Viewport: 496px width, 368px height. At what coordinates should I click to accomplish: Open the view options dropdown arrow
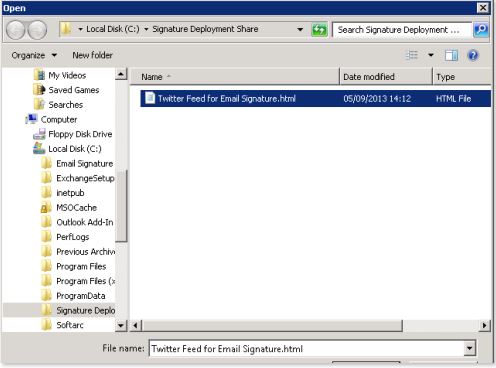[x=431, y=55]
